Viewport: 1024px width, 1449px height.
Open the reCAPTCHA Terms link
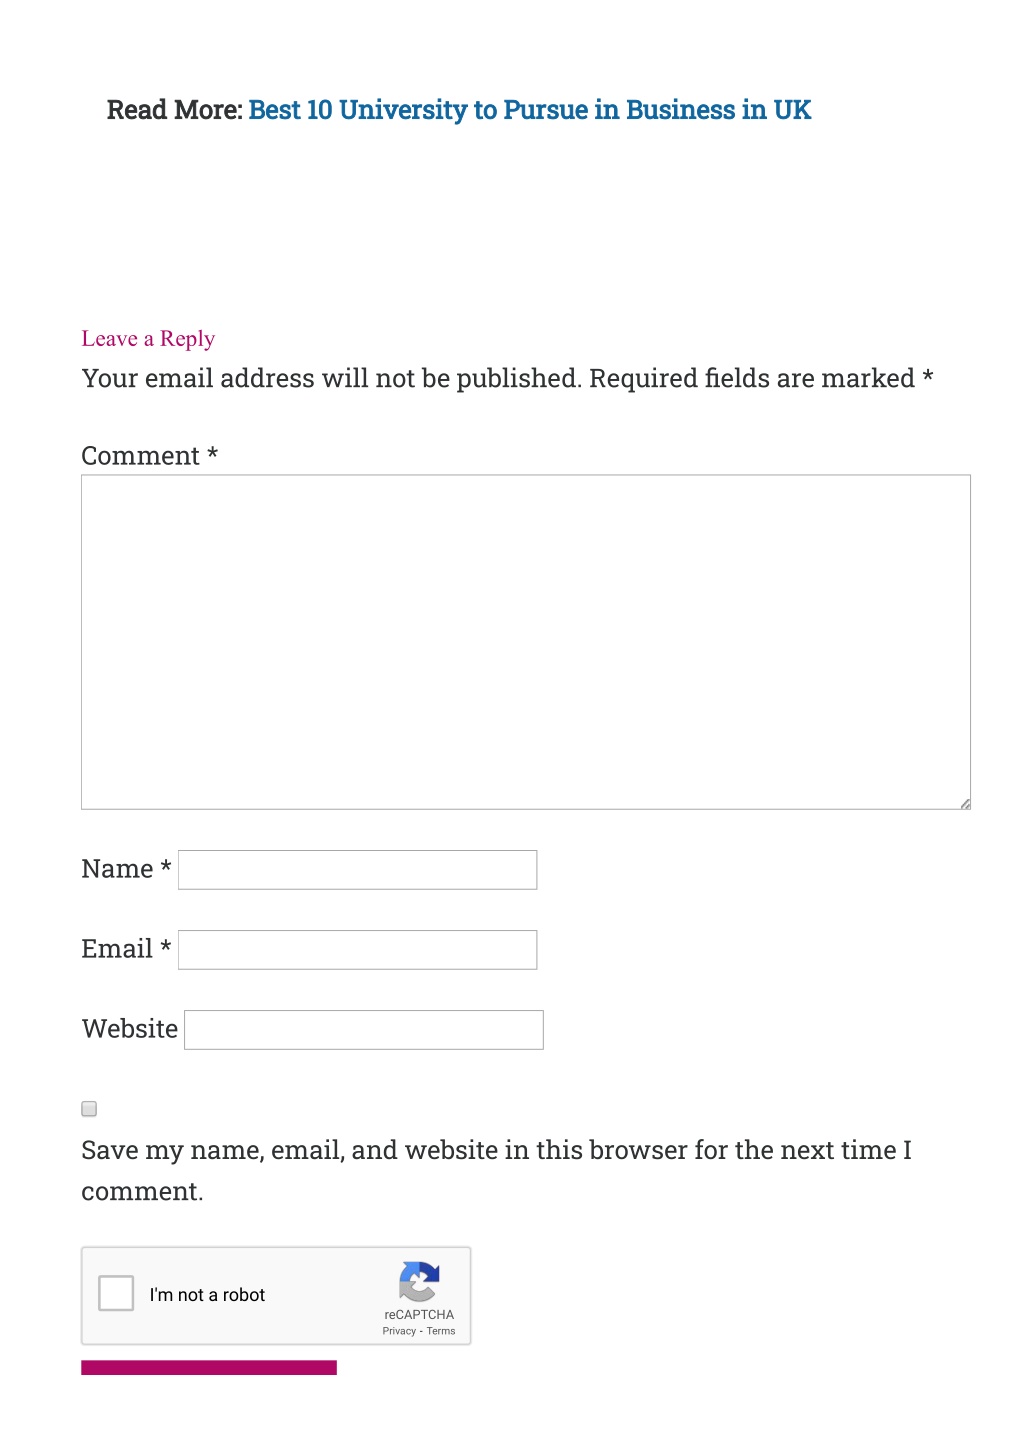(x=441, y=1331)
